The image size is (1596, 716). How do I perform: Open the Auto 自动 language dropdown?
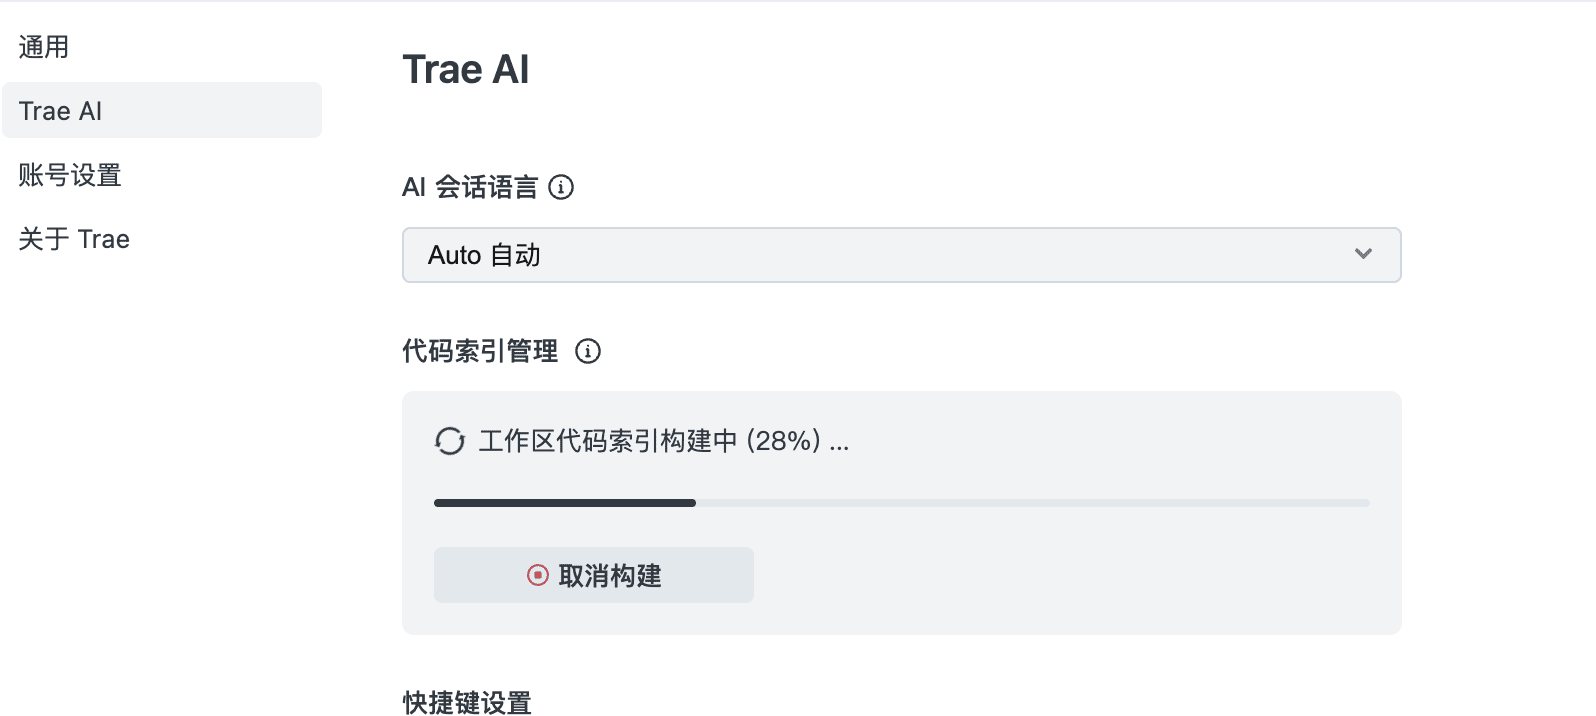(x=901, y=255)
